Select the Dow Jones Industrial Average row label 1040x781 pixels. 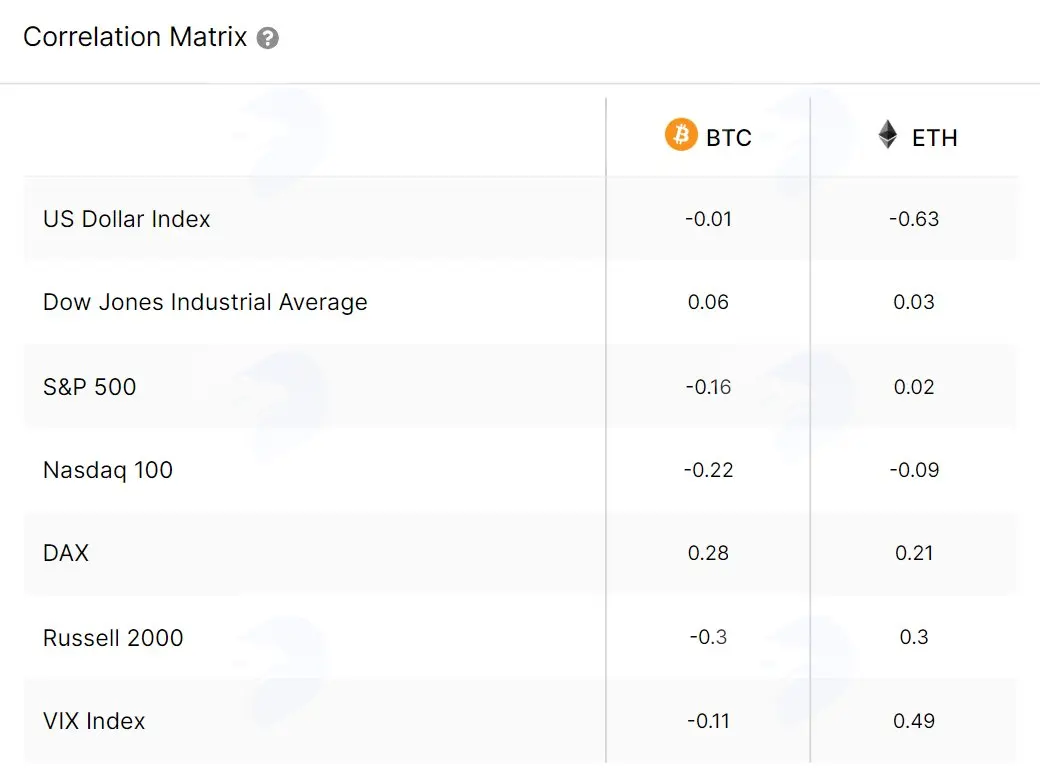point(205,302)
